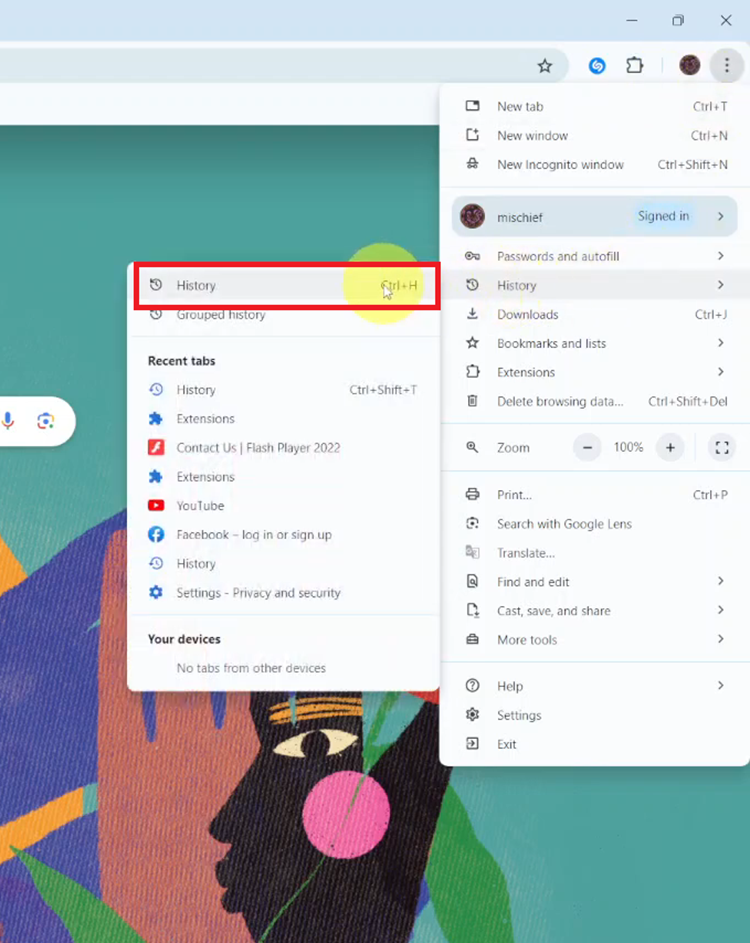Open Downloads from the menu
Screen dimensions: 750x943
click(x=595, y=314)
